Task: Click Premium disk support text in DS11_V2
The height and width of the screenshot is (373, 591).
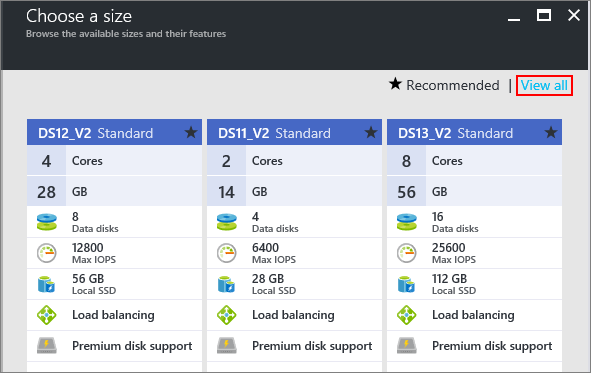Action: (312, 346)
